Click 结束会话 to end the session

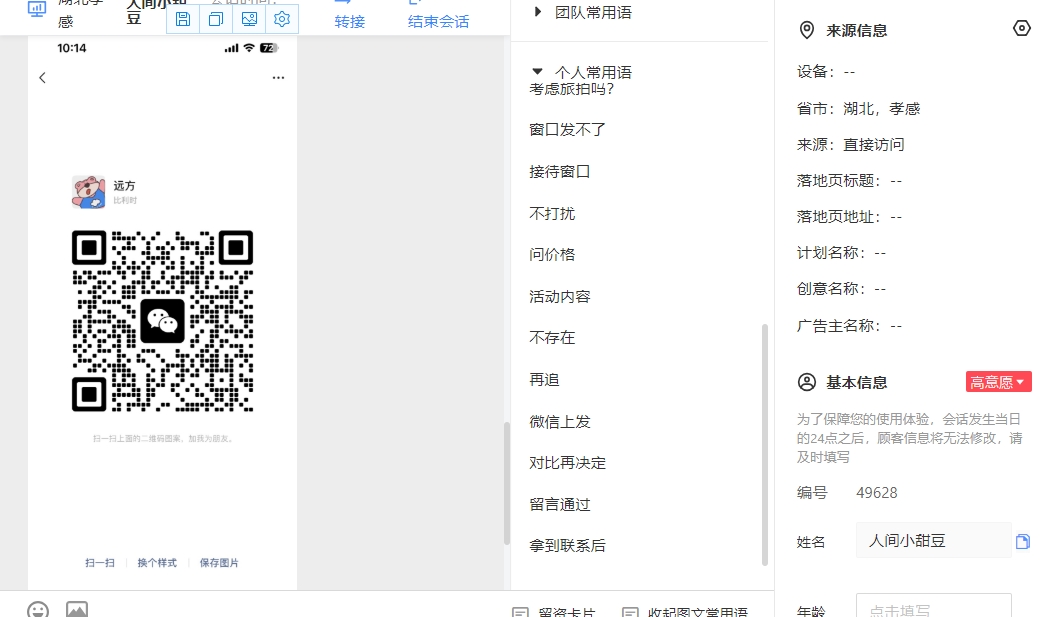(x=438, y=21)
